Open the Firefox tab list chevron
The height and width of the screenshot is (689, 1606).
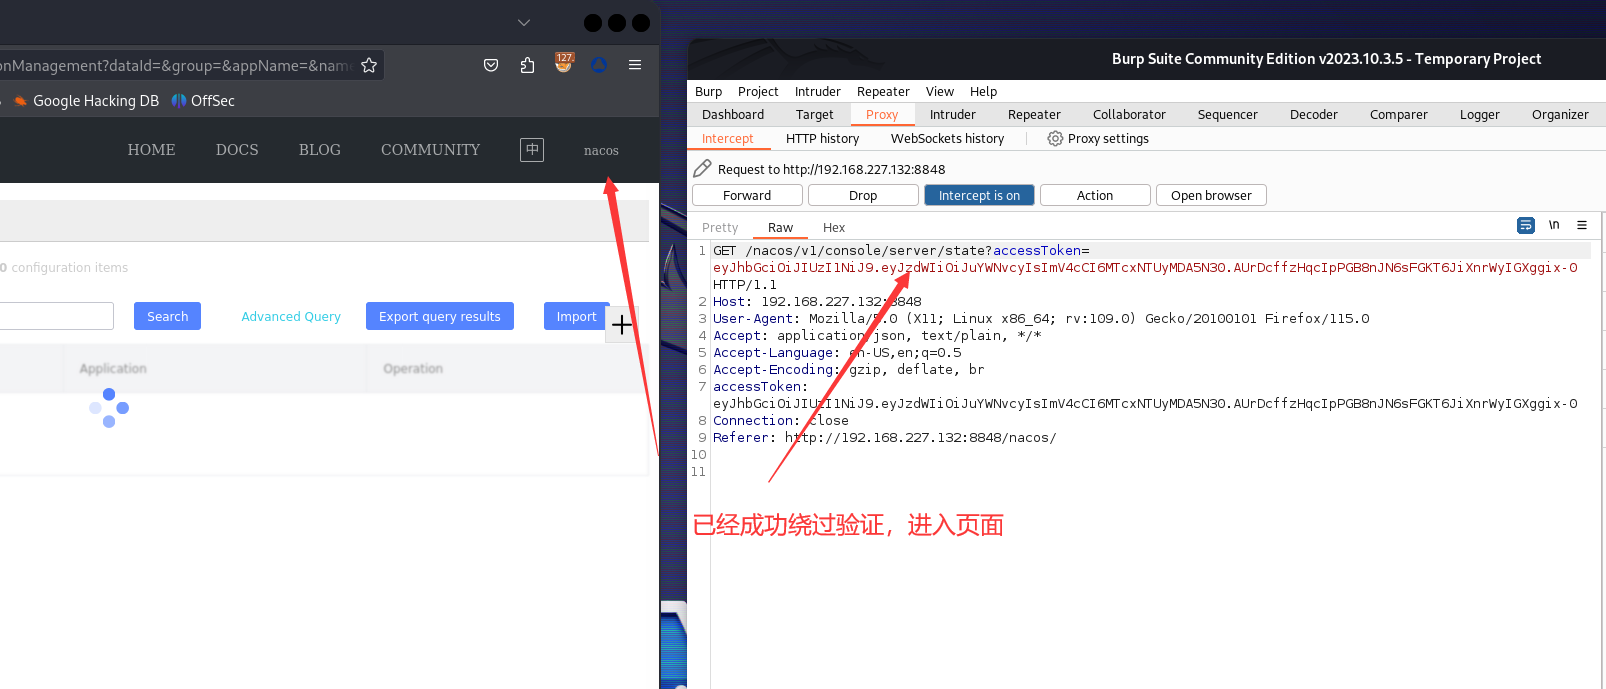point(524,22)
